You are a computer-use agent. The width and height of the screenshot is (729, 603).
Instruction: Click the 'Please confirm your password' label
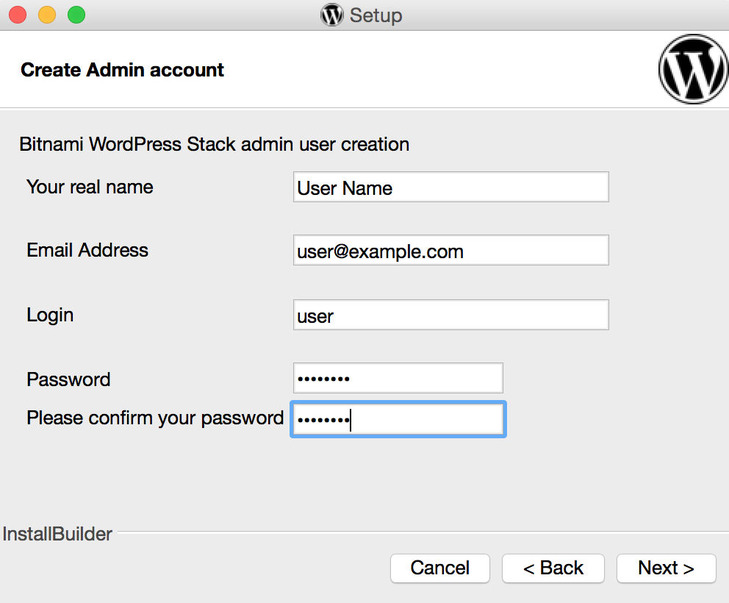pyautogui.click(x=155, y=418)
